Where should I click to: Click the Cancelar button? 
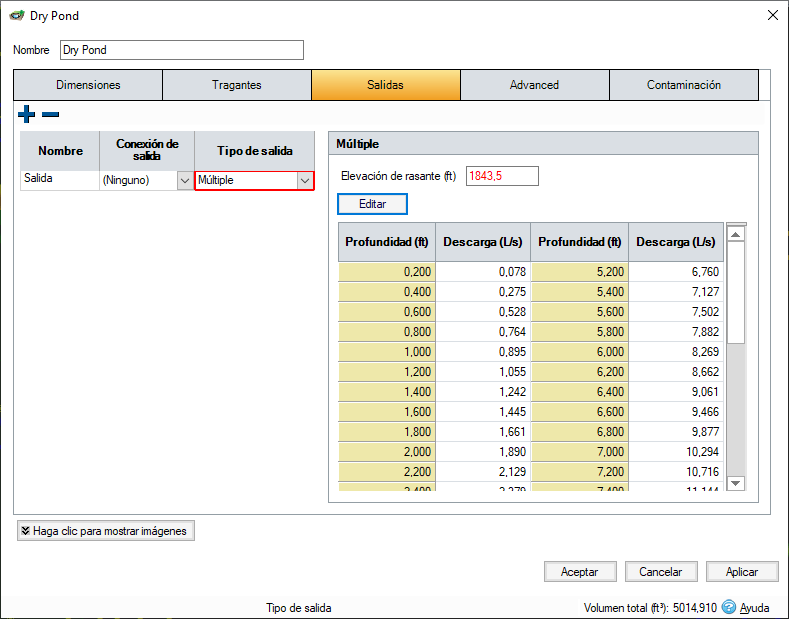click(x=661, y=572)
